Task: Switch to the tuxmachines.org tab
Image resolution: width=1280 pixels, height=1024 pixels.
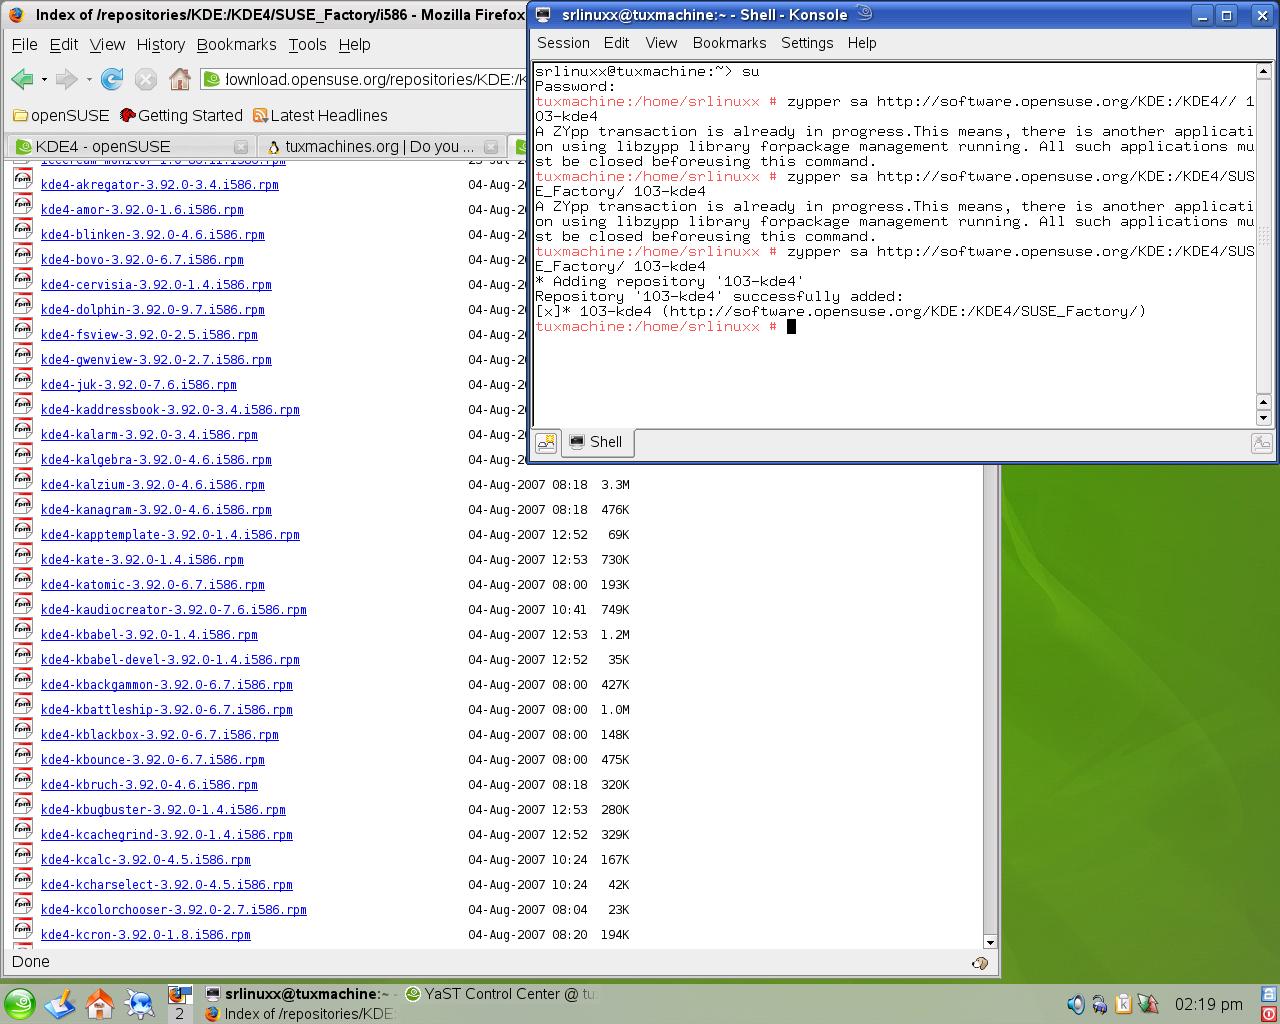Action: click(380, 146)
